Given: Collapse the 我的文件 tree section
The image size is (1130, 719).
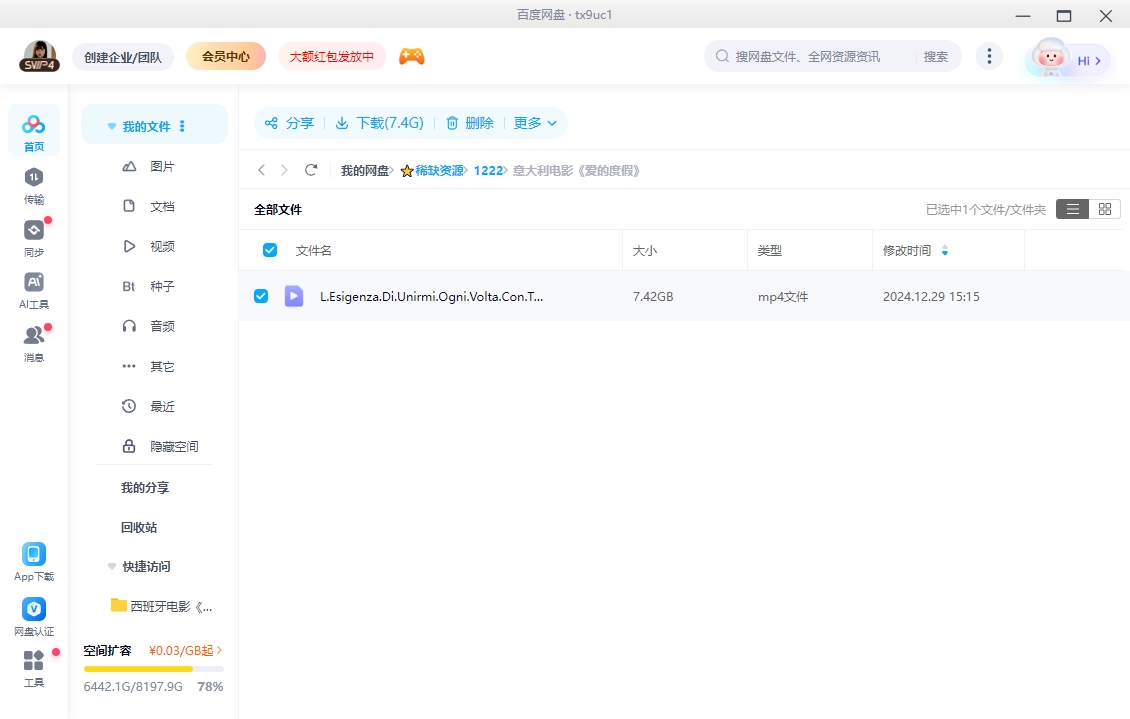Looking at the screenshot, I should (x=111, y=125).
